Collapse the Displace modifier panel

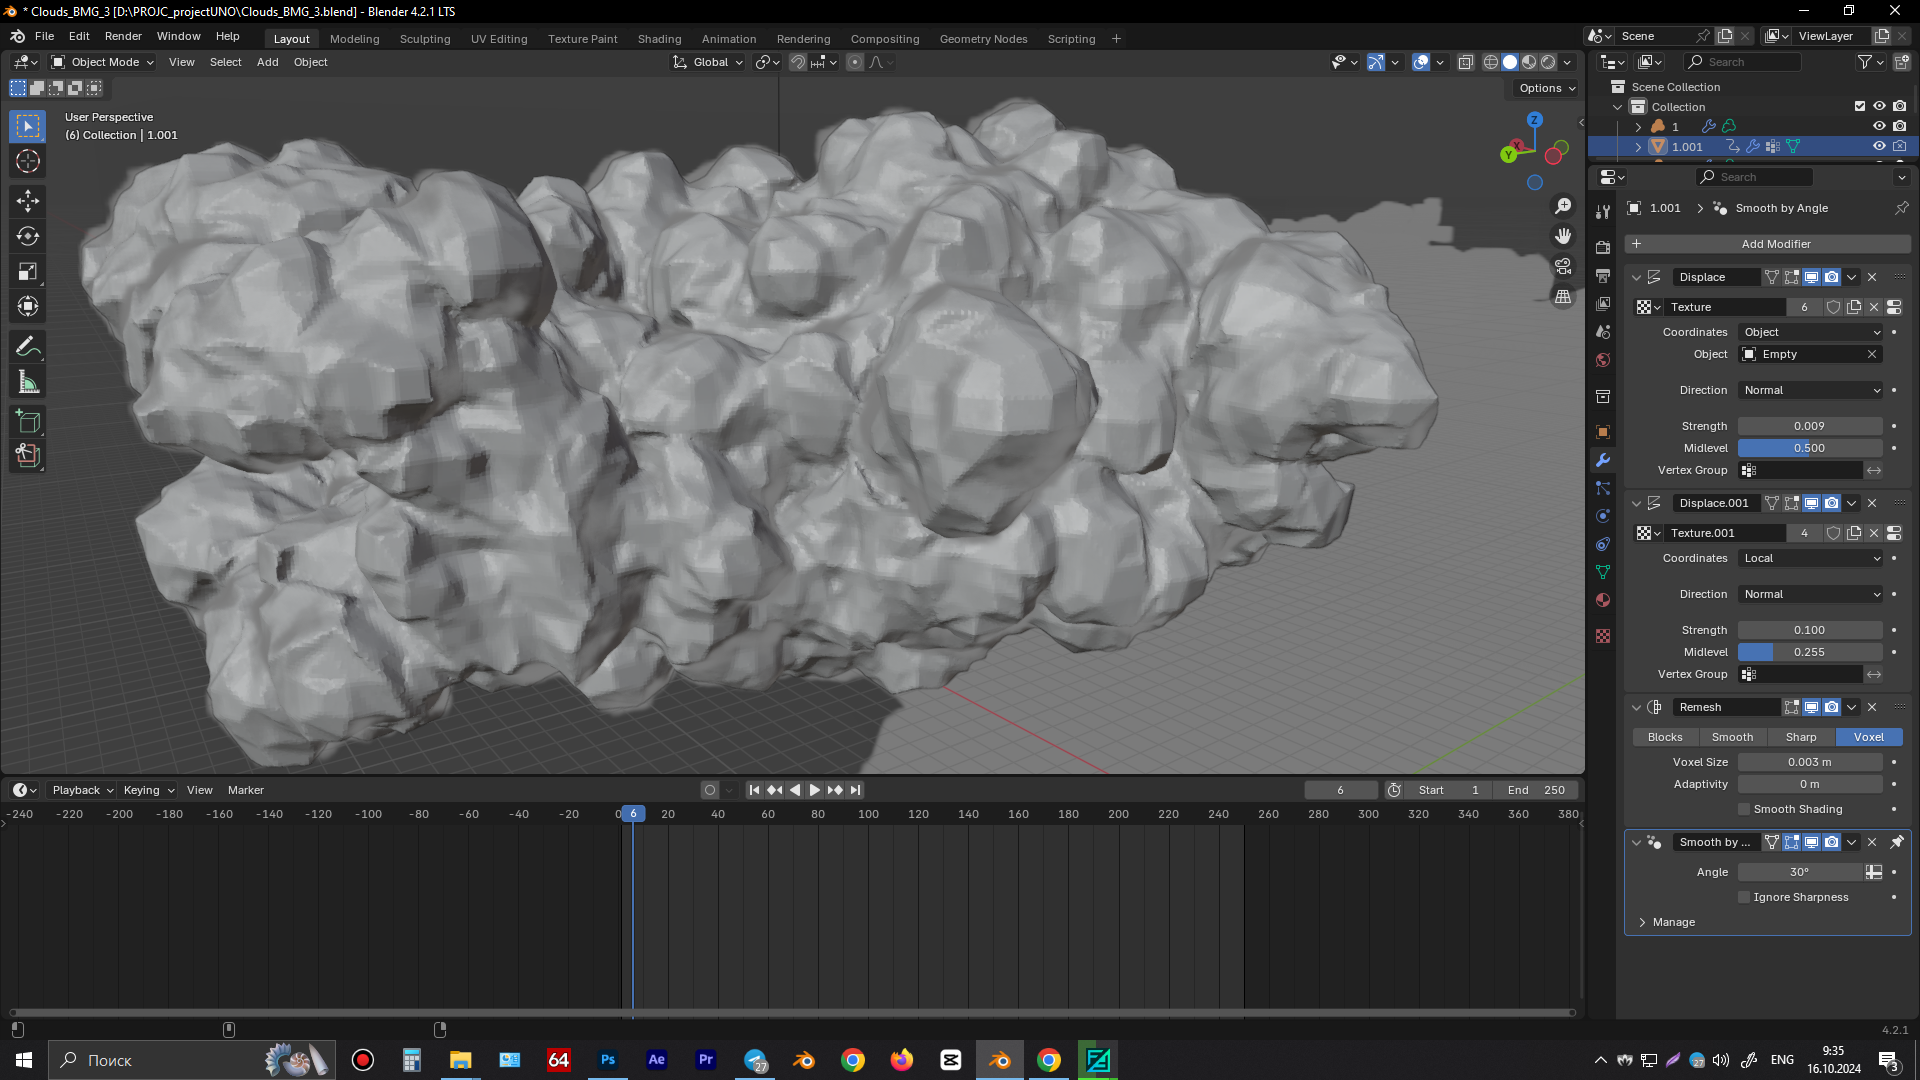(1636, 277)
